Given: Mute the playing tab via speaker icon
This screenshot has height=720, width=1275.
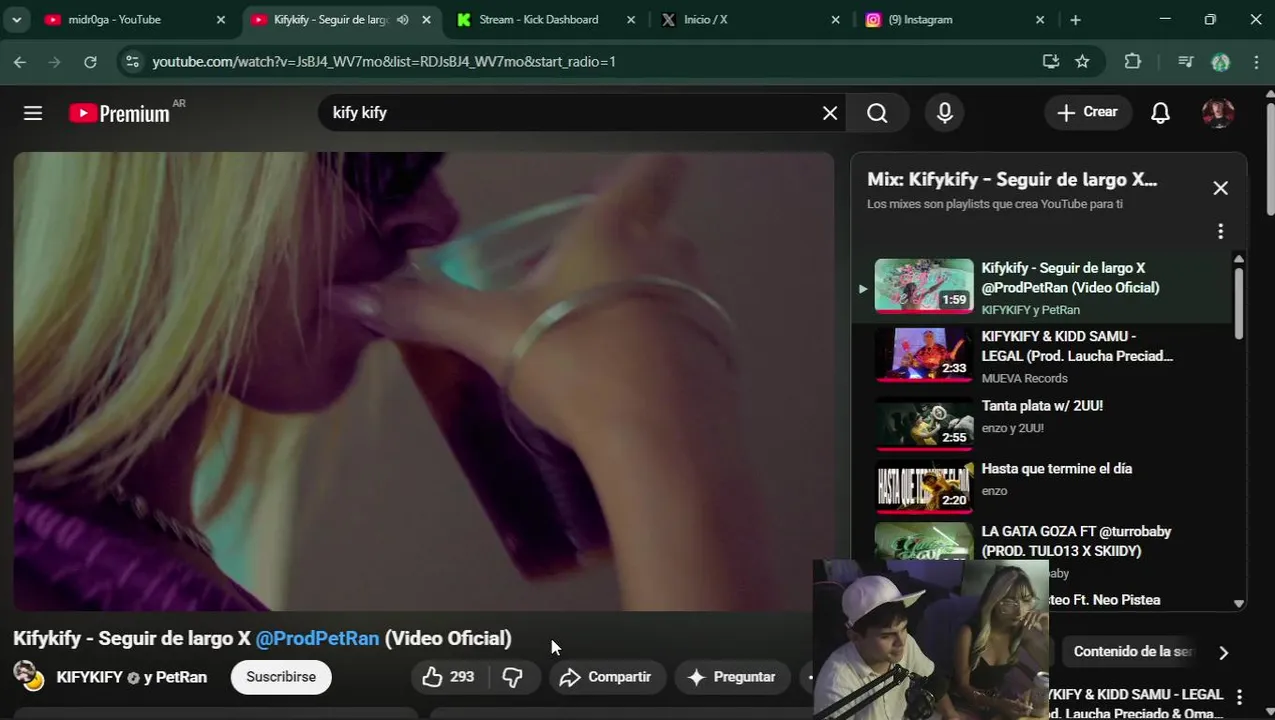Looking at the screenshot, I should pyautogui.click(x=402, y=20).
